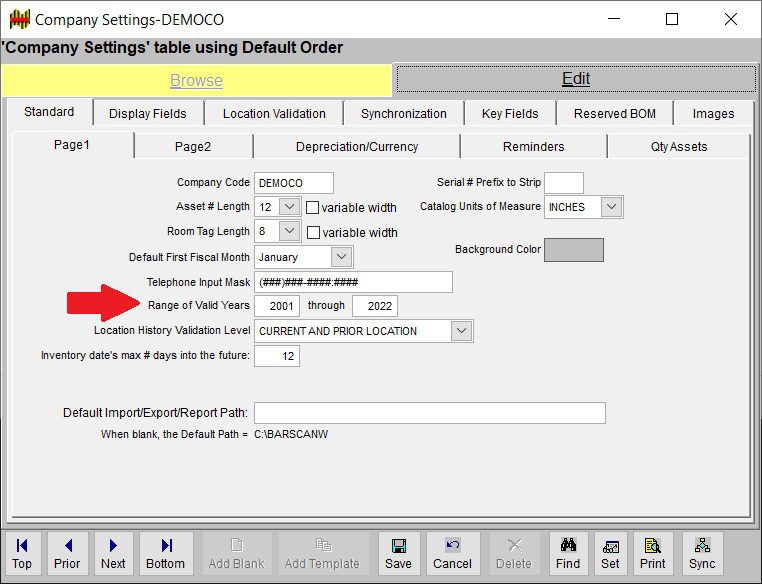762x584 pixels.
Task: Click the Save disk button
Action: click(x=398, y=553)
